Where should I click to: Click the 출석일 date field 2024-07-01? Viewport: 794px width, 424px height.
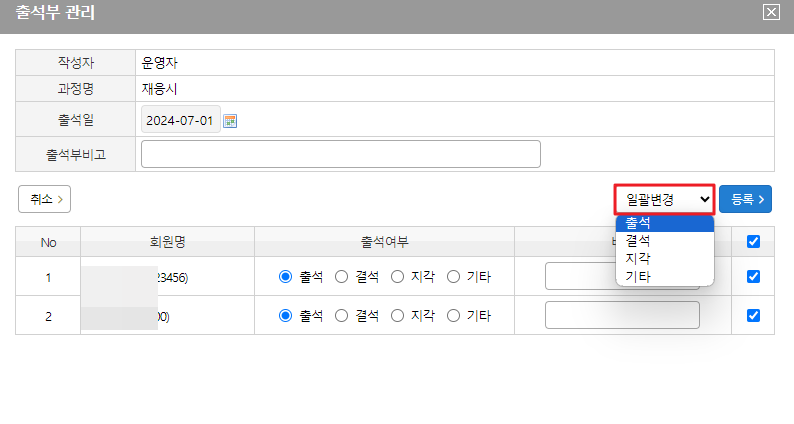180,121
